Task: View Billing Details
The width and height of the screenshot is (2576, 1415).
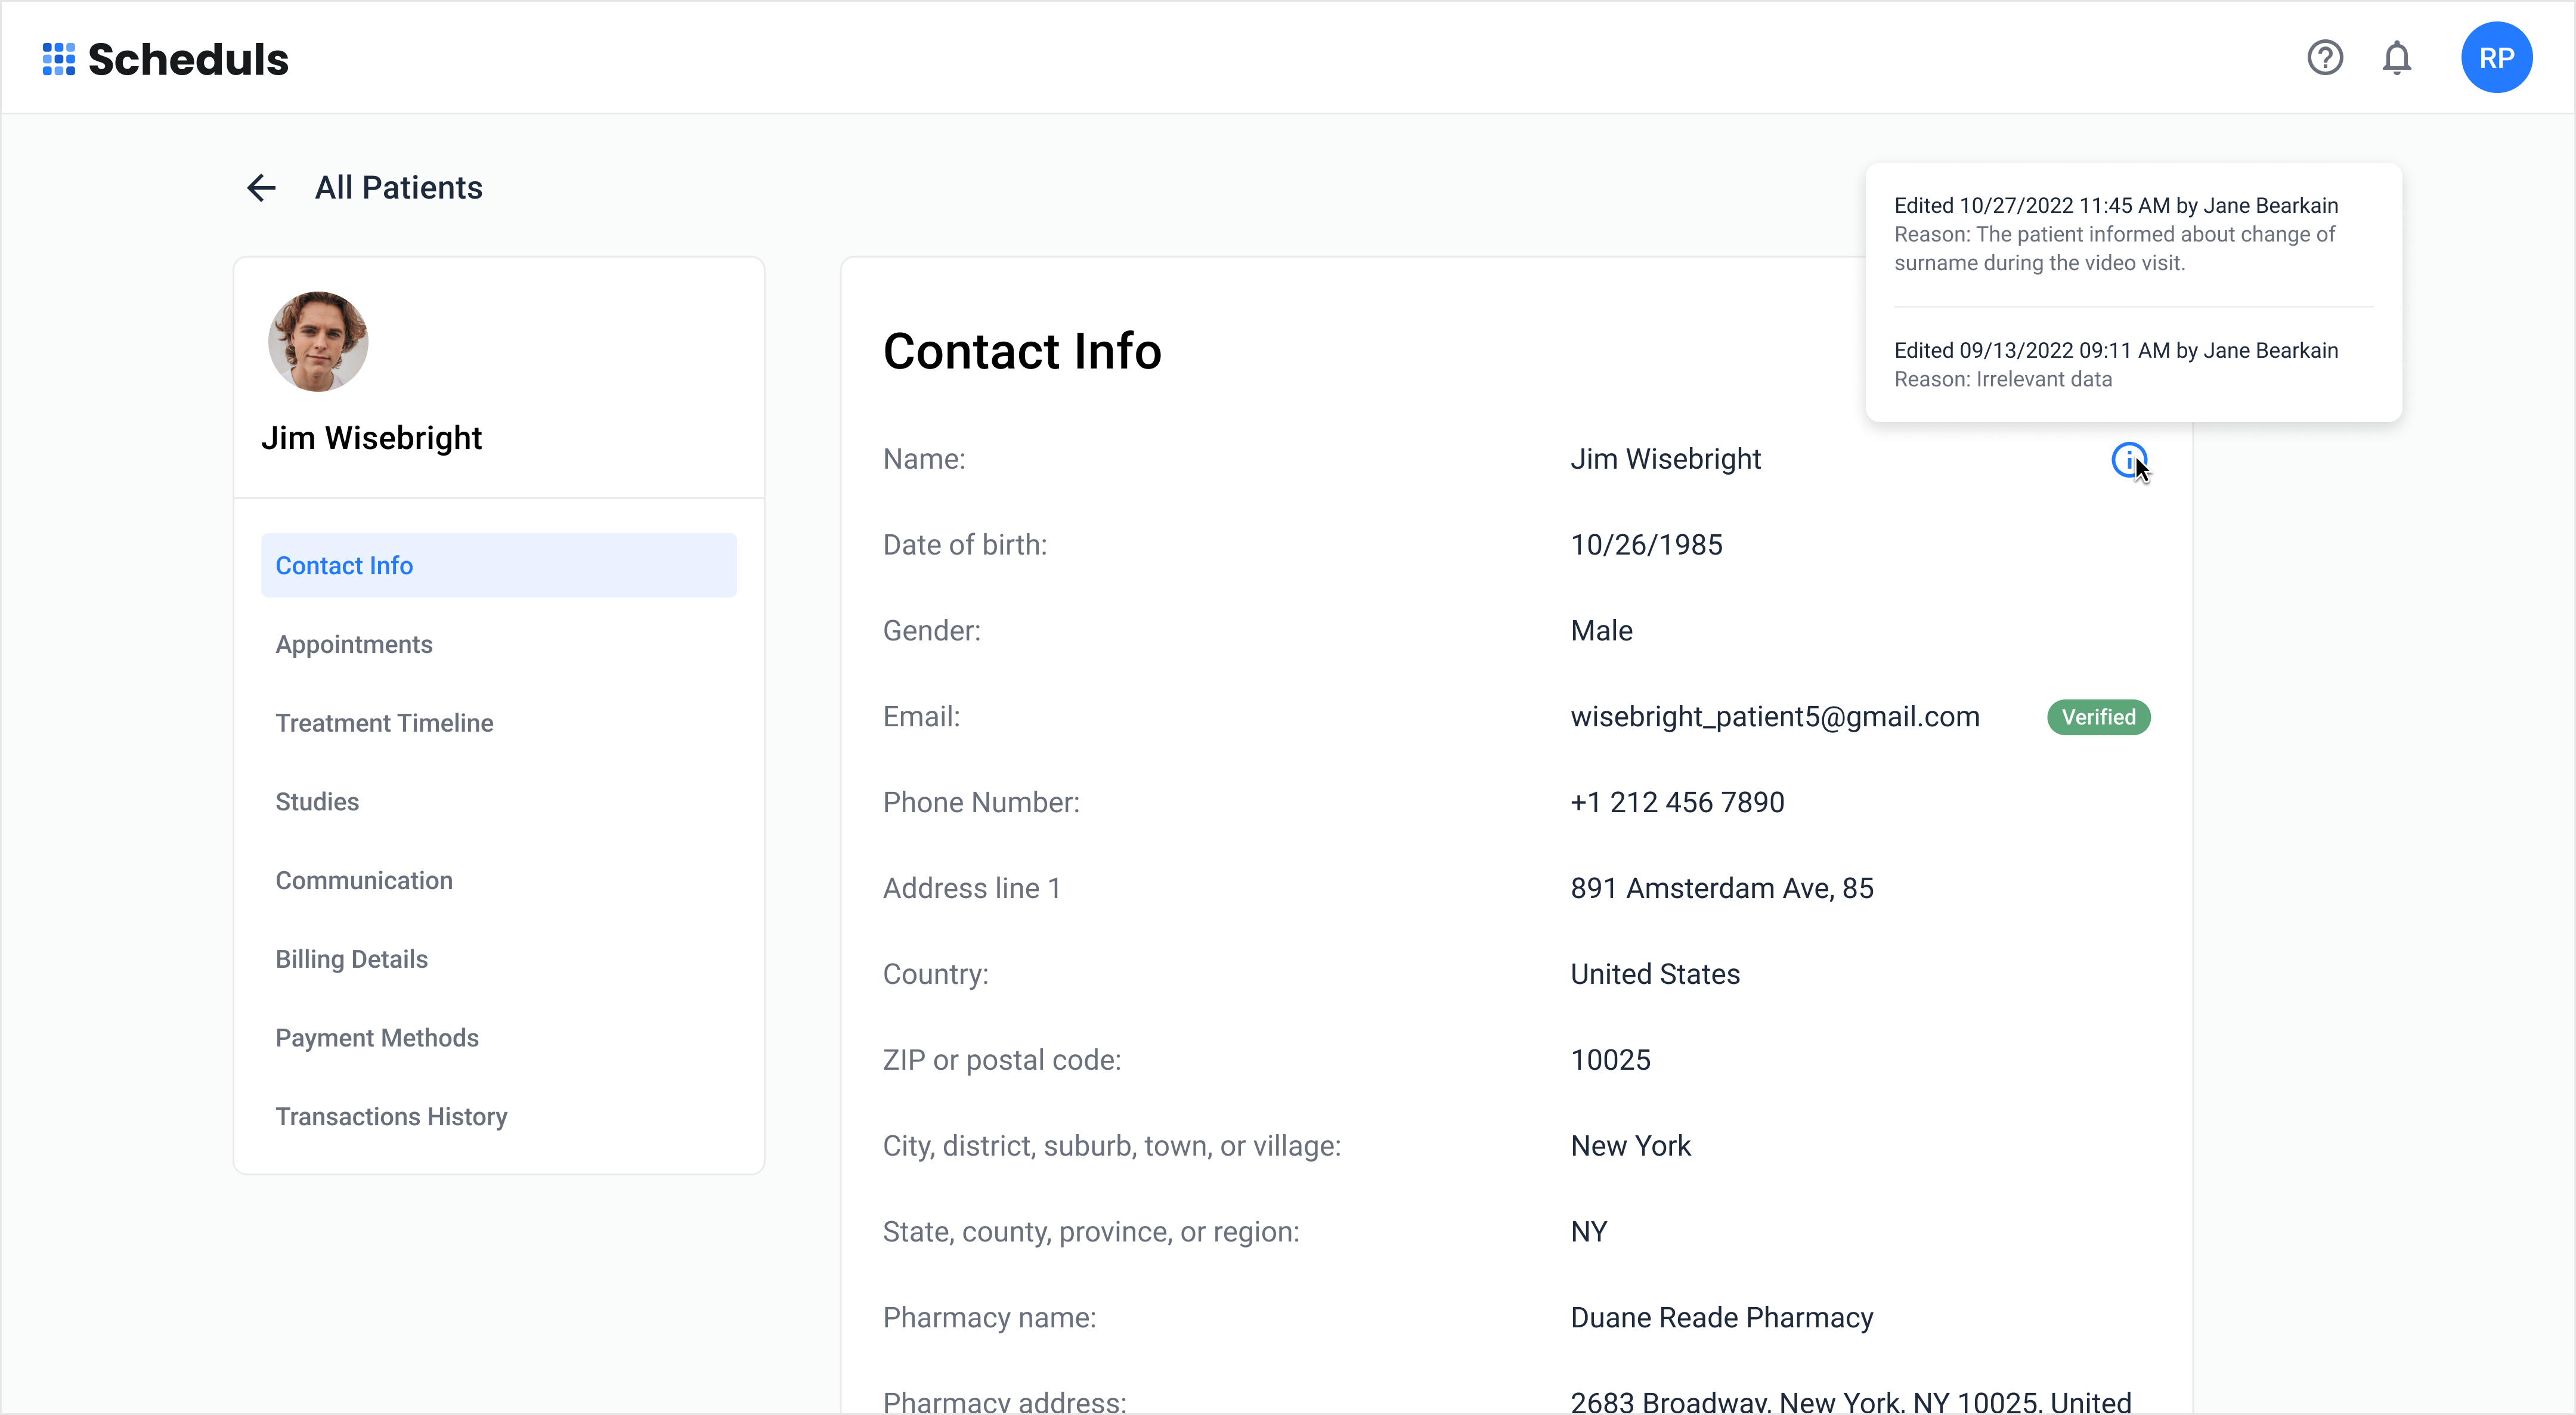Action: click(x=351, y=959)
